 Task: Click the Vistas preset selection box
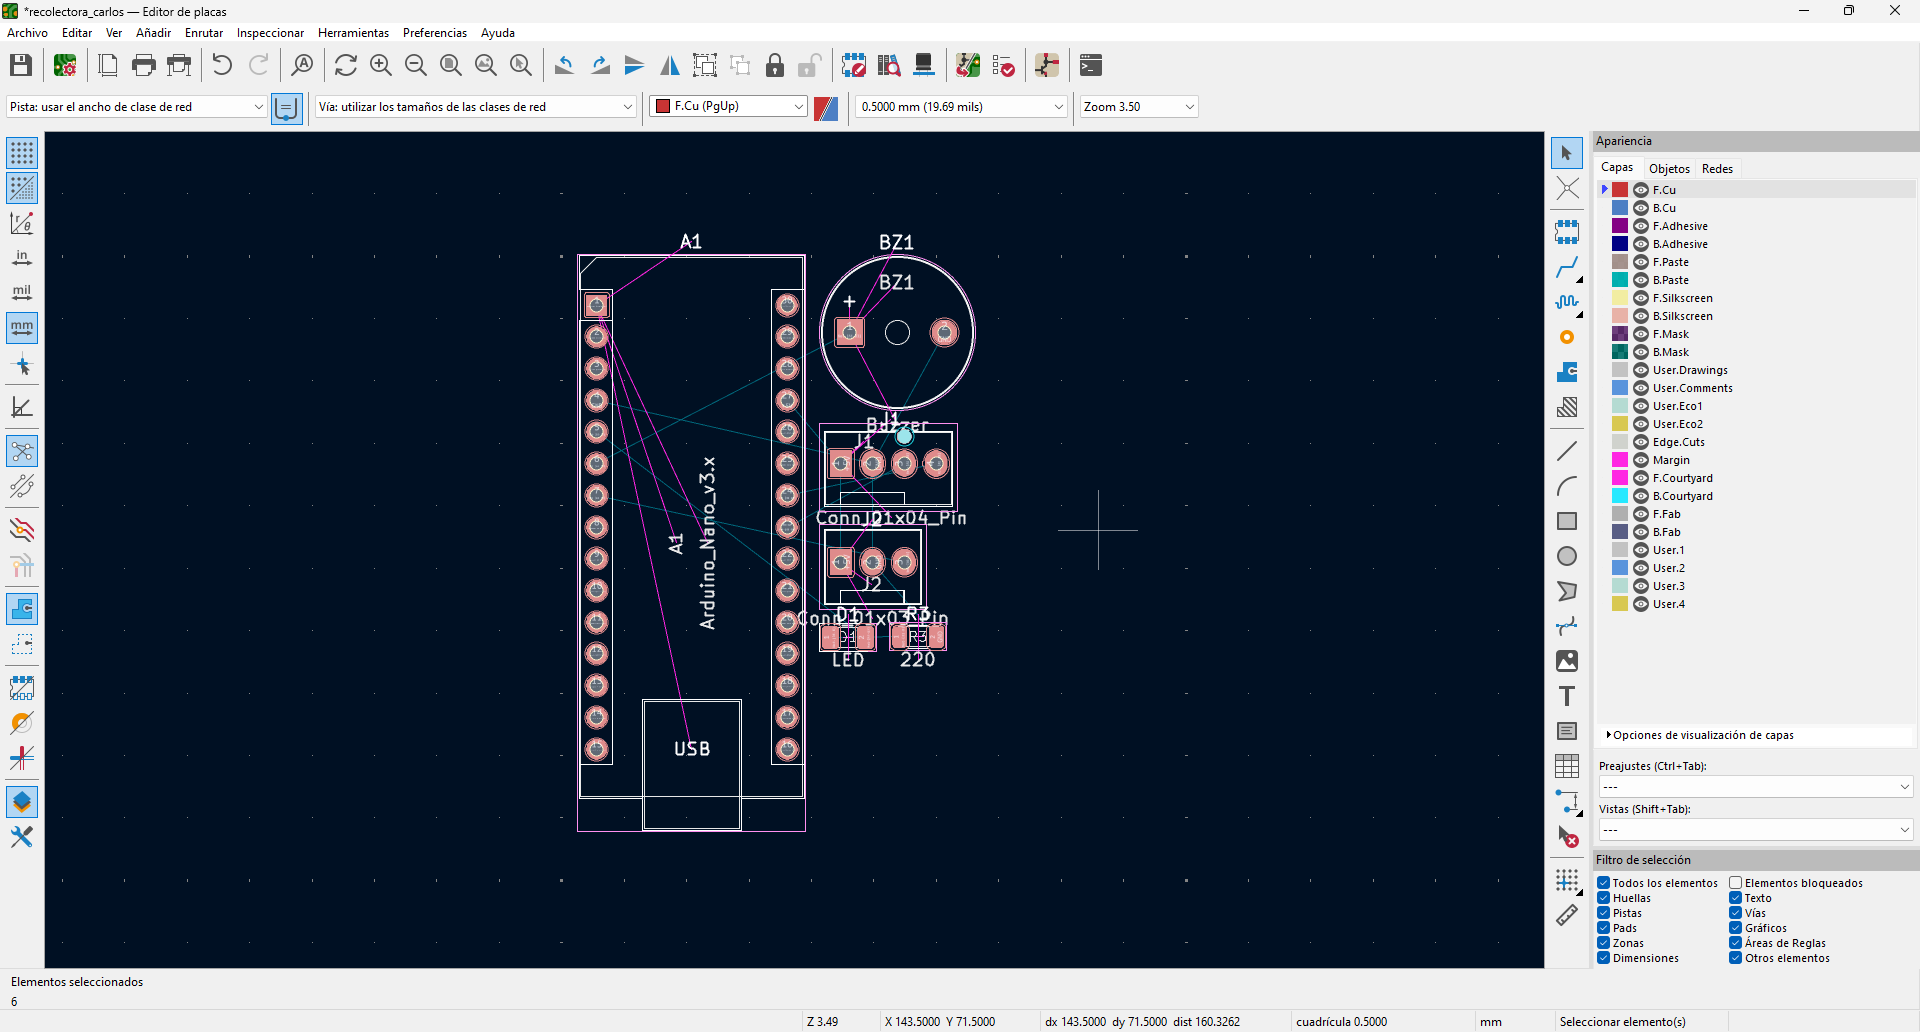(1755, 829)
